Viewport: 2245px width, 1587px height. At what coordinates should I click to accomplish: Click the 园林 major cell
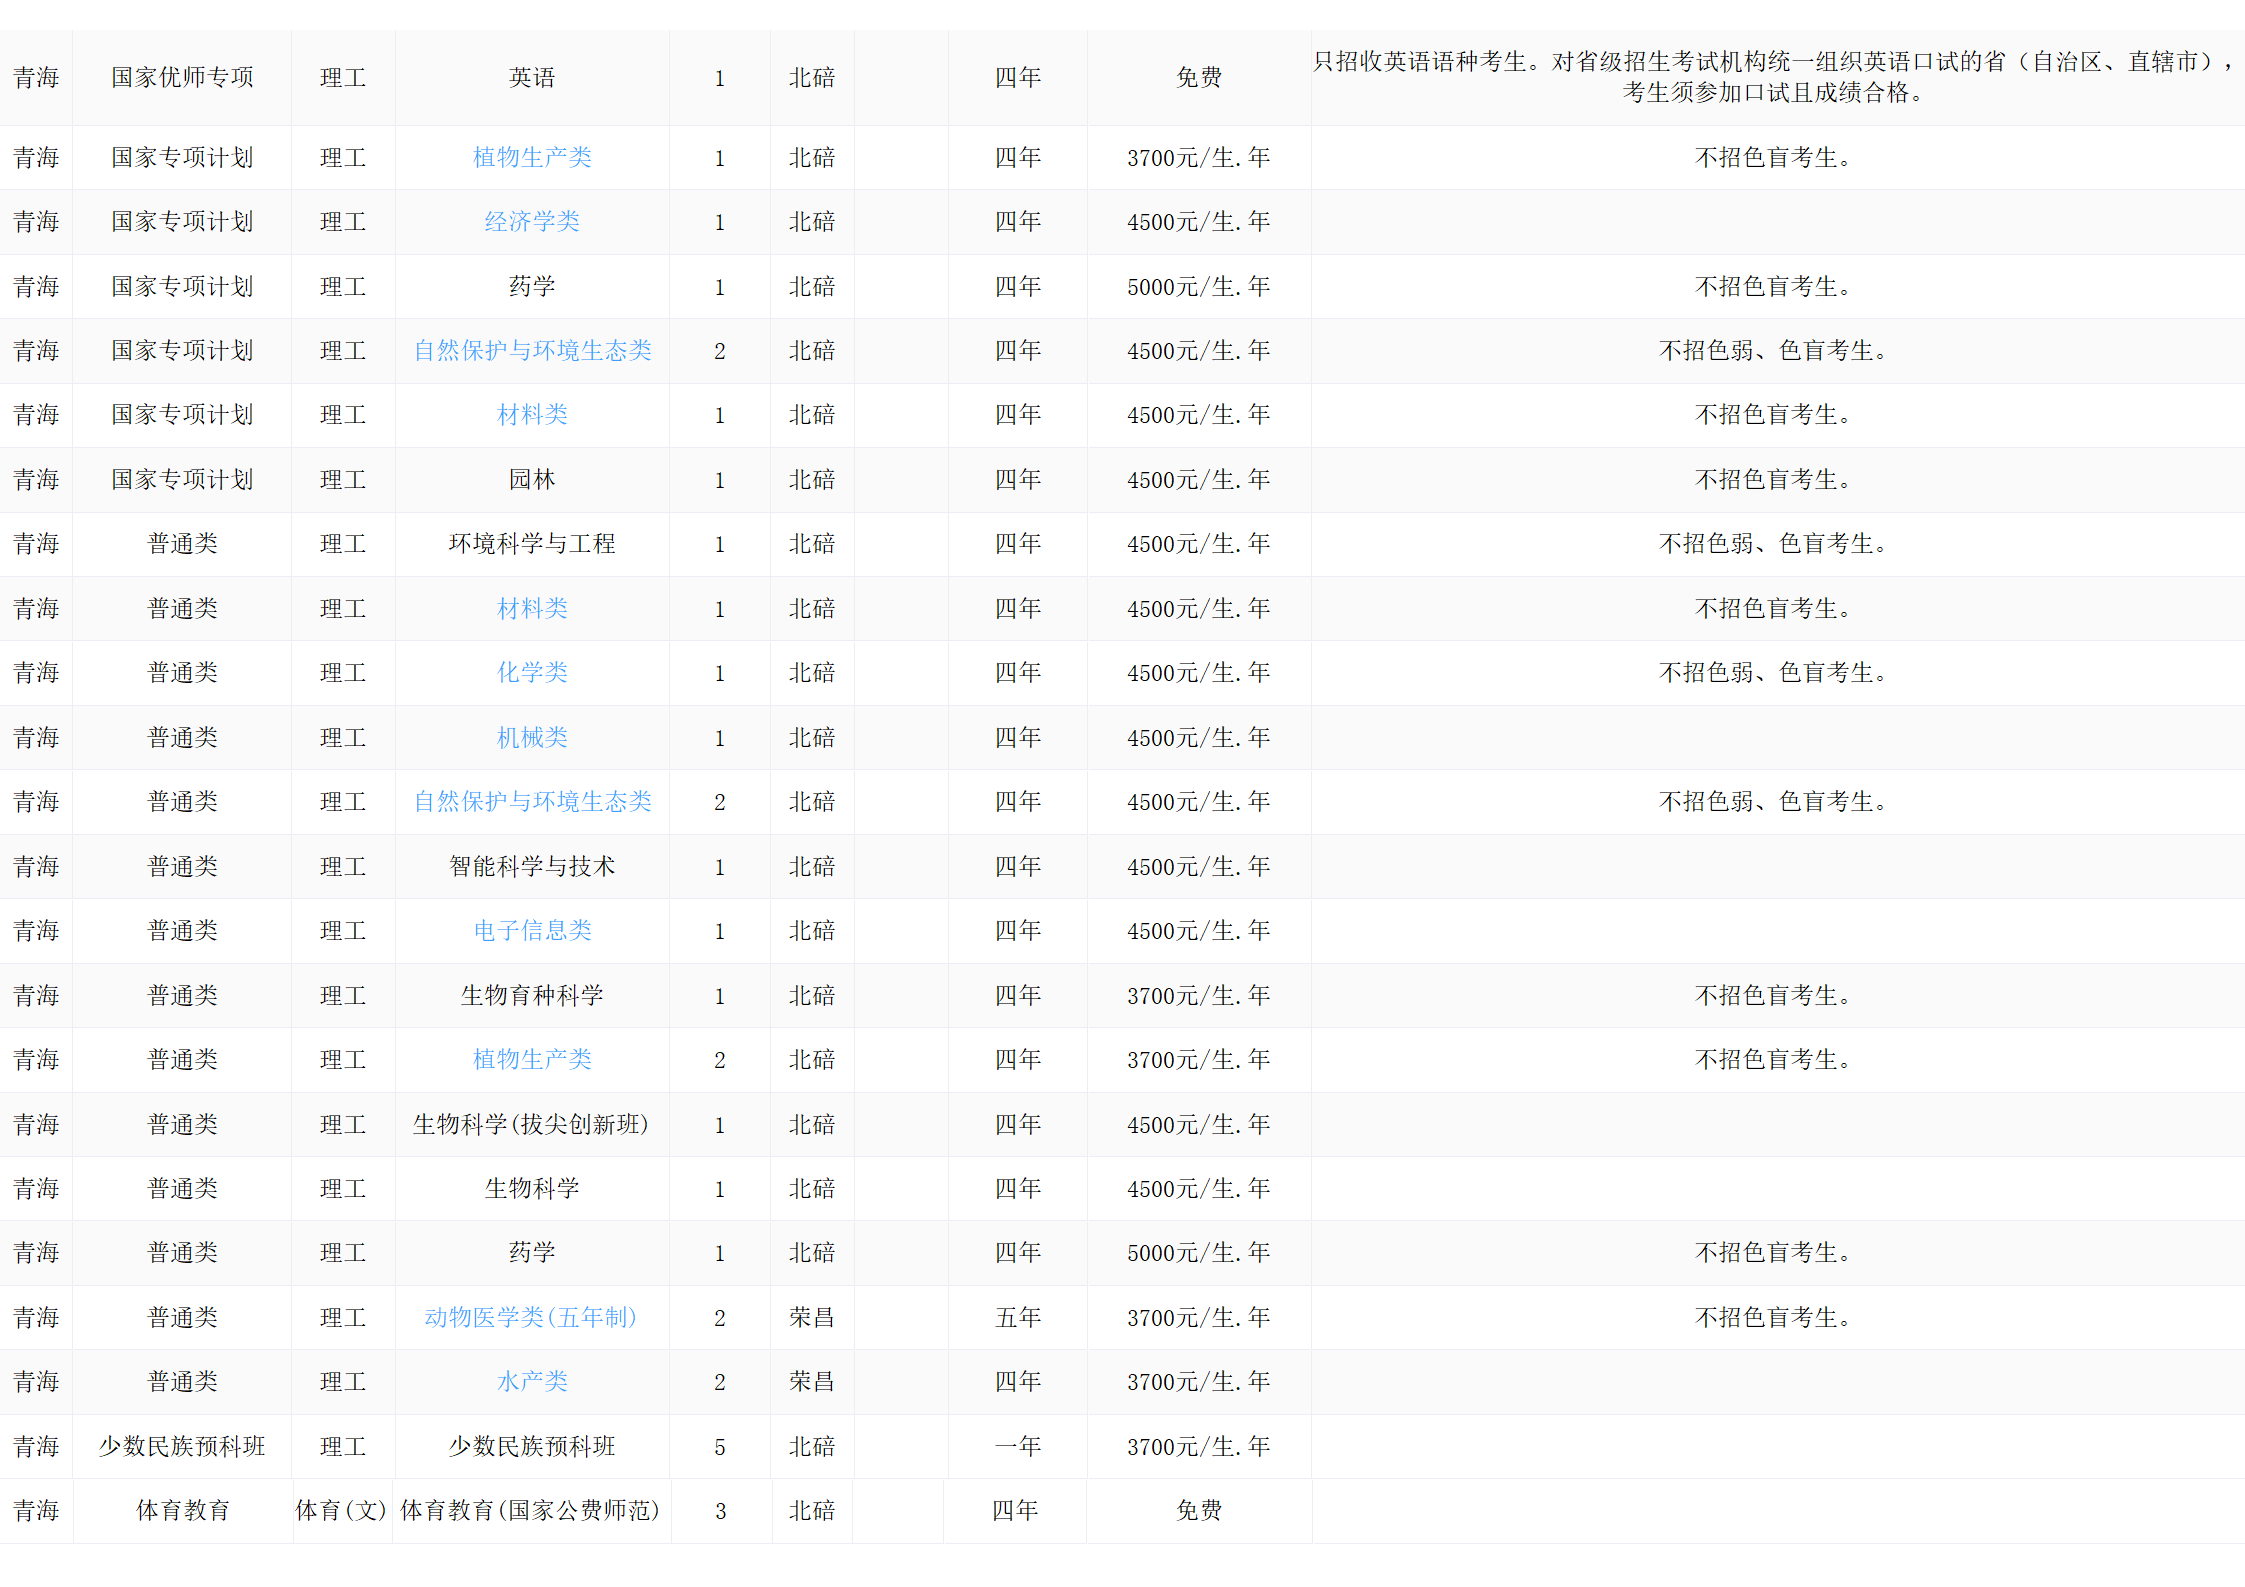point(532,479)
